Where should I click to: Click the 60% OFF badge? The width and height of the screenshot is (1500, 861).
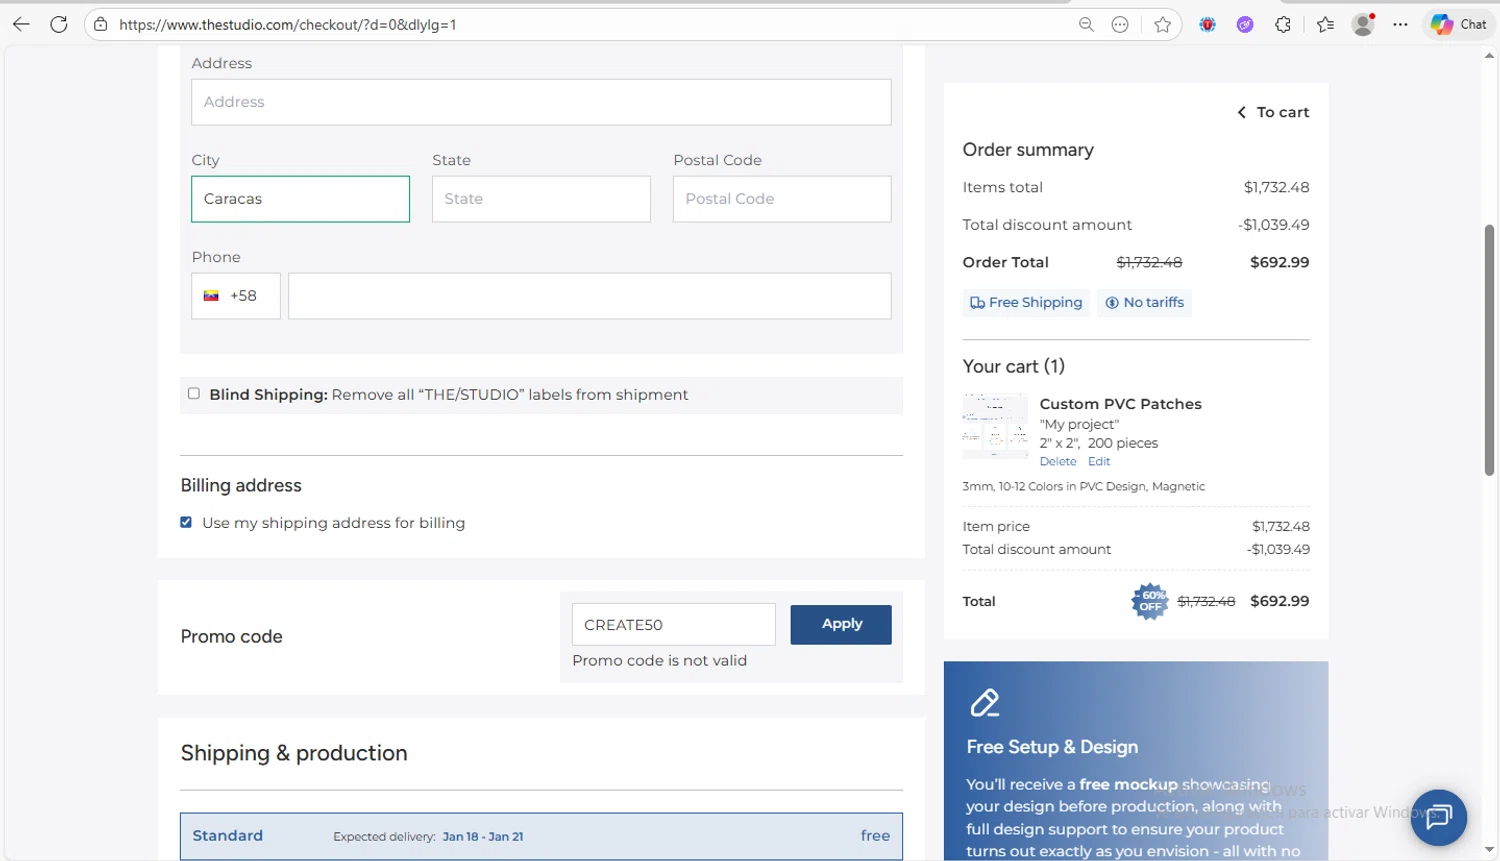pyautogui.click(x=1150, y=601)
